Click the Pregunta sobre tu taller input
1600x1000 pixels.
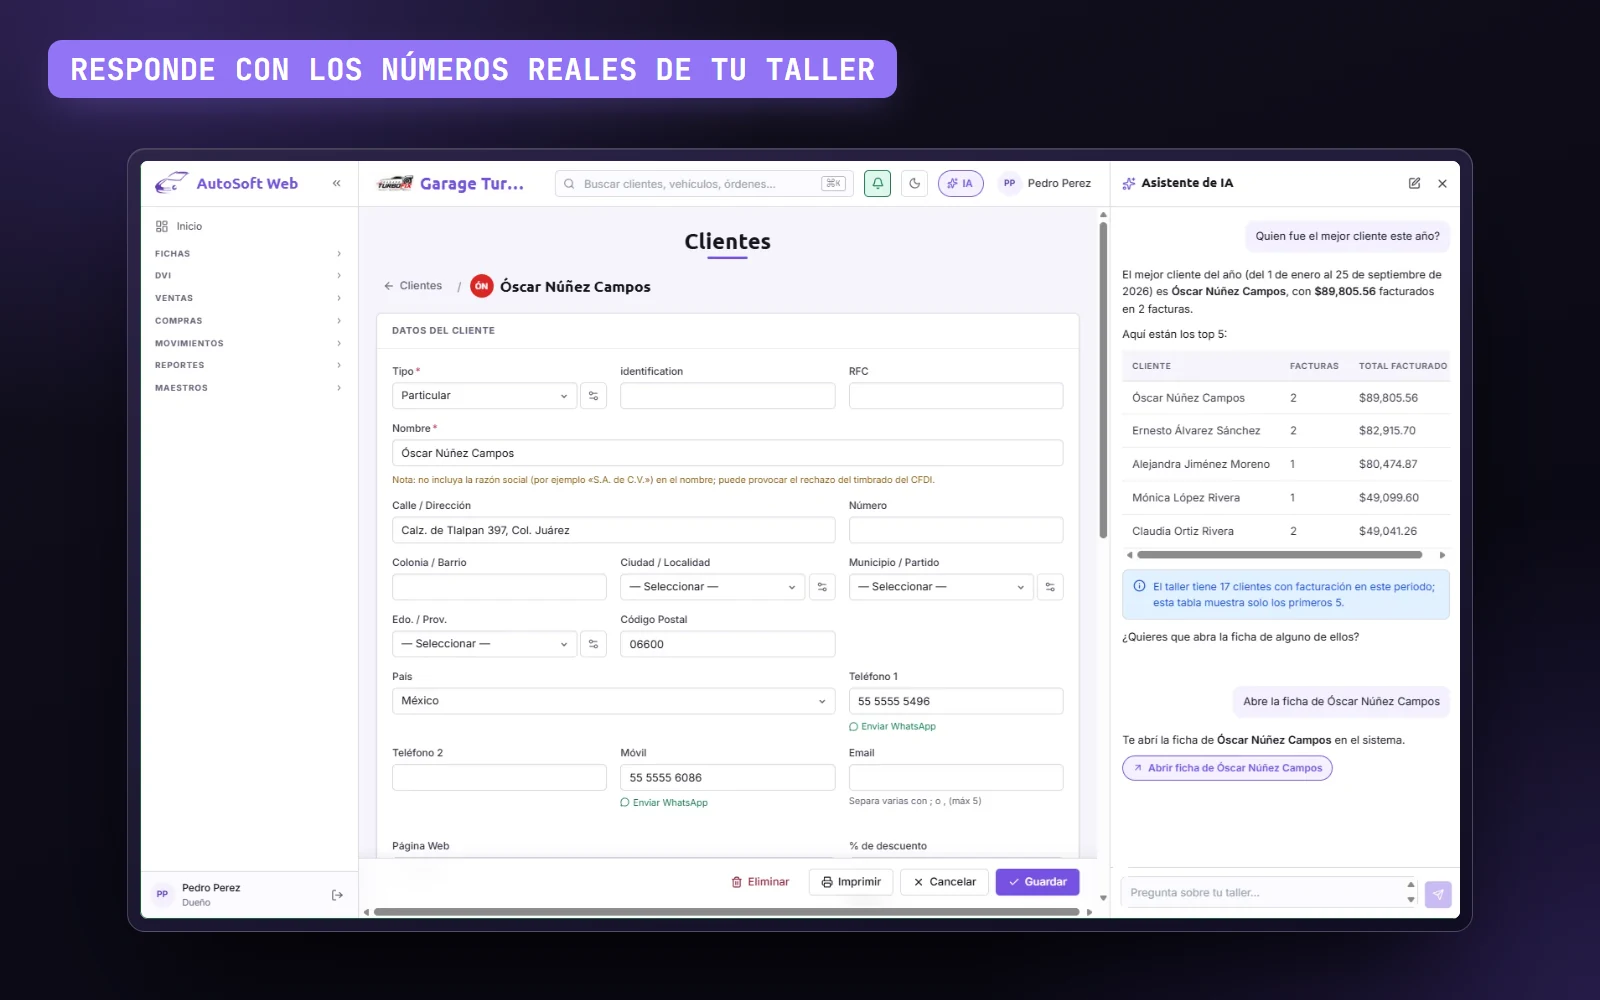(1265, 893)
